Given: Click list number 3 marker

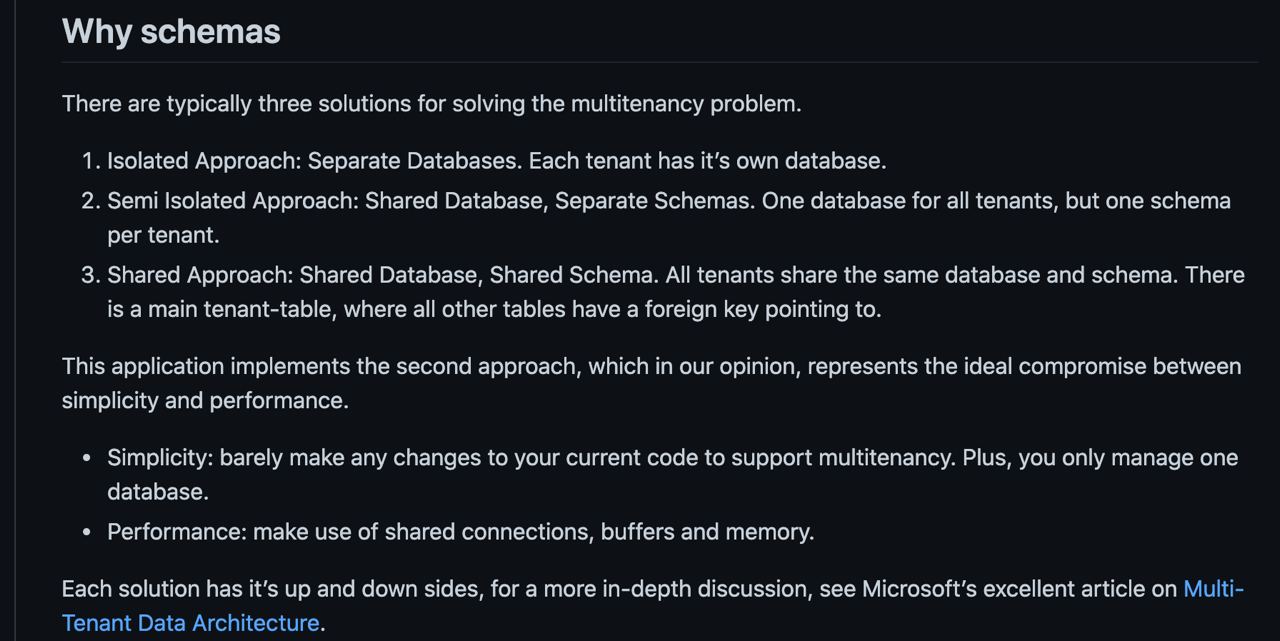Looking at the screenshot, I should (91, 275).
